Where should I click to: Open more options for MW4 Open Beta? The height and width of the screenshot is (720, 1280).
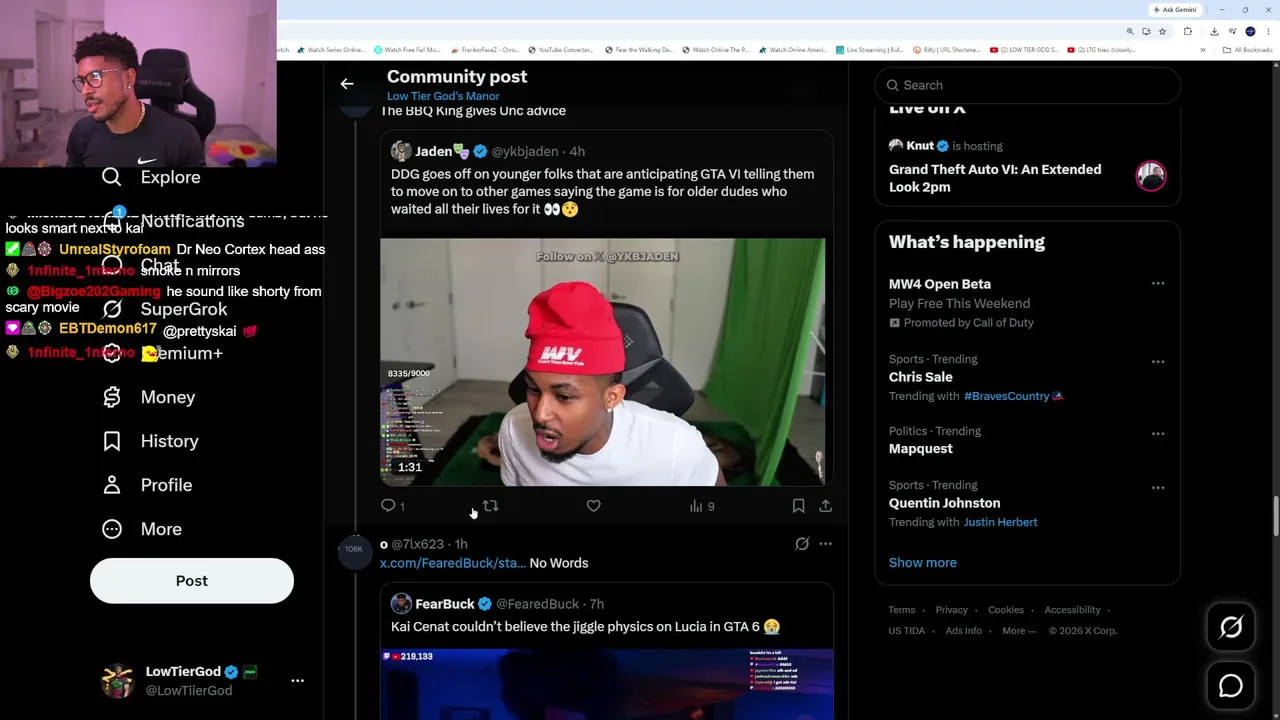click(x=1158, y=284)
